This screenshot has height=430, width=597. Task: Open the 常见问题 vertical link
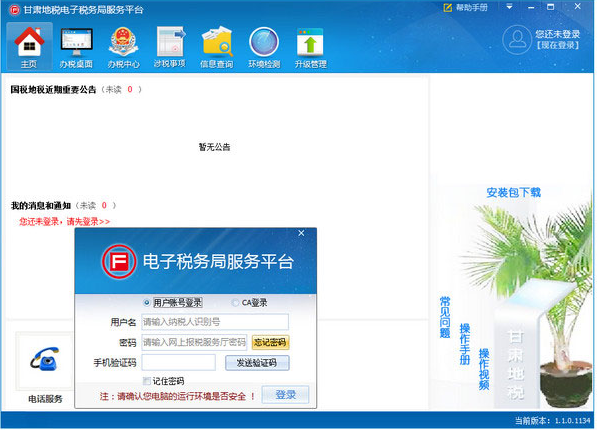[x=445, y=317]
